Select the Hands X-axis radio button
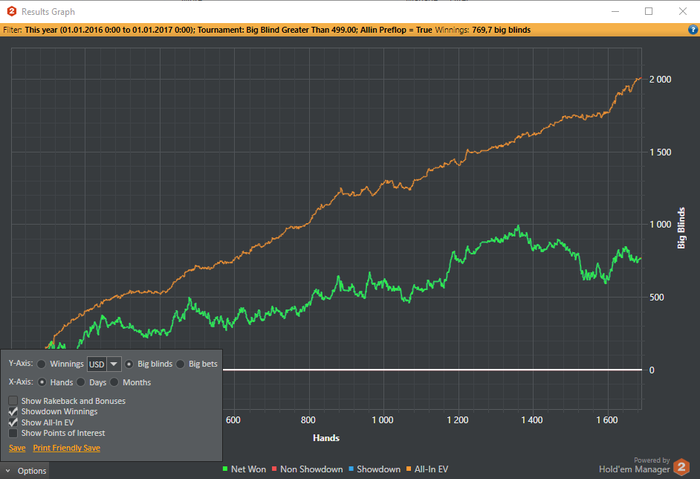This screenshot has width=700, height=479. (x=42, y=382)
